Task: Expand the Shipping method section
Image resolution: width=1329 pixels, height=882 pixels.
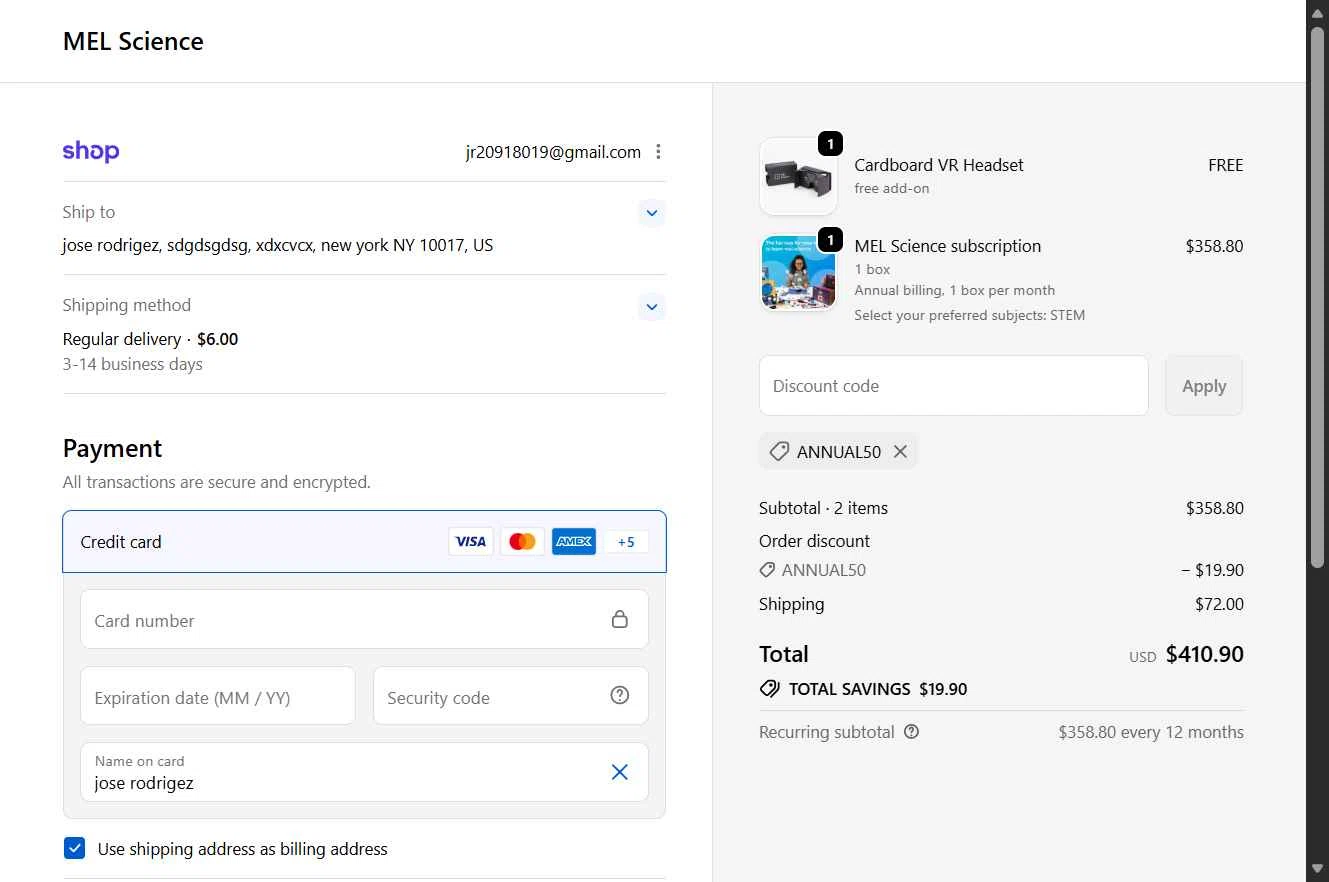Action: [x=652, y=306]
